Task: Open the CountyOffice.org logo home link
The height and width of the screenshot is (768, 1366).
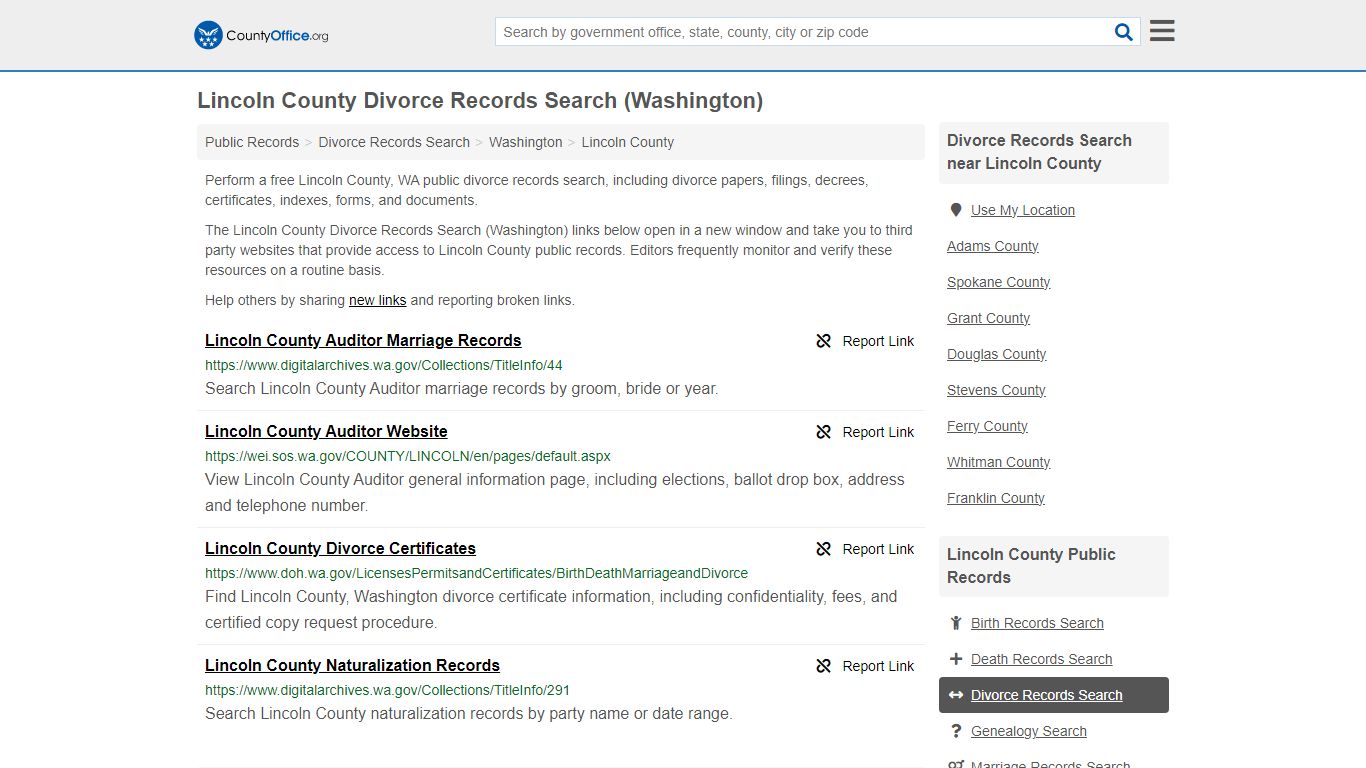Action: click(261, 35)
